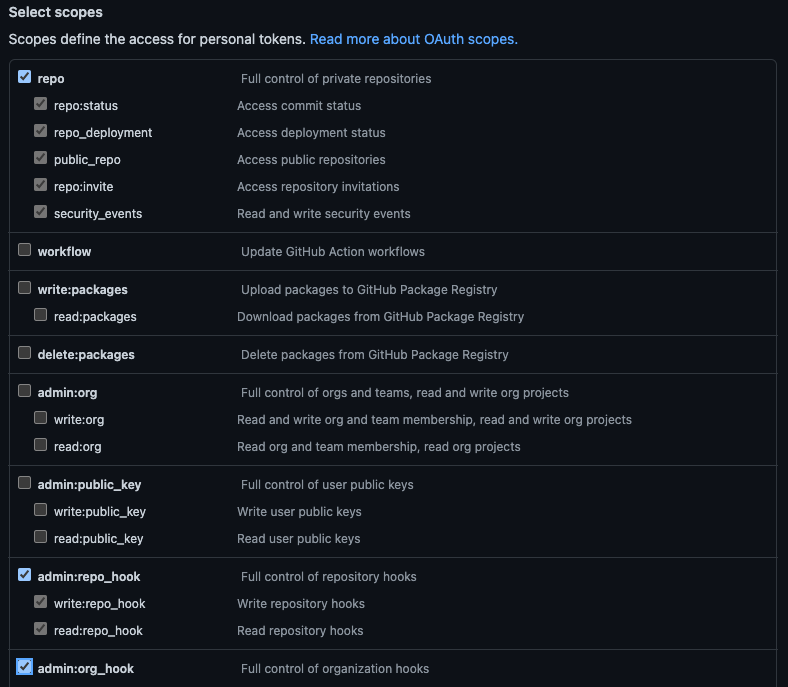
Task: Click 'Full control of organization hooks' text
Action: 335,669
